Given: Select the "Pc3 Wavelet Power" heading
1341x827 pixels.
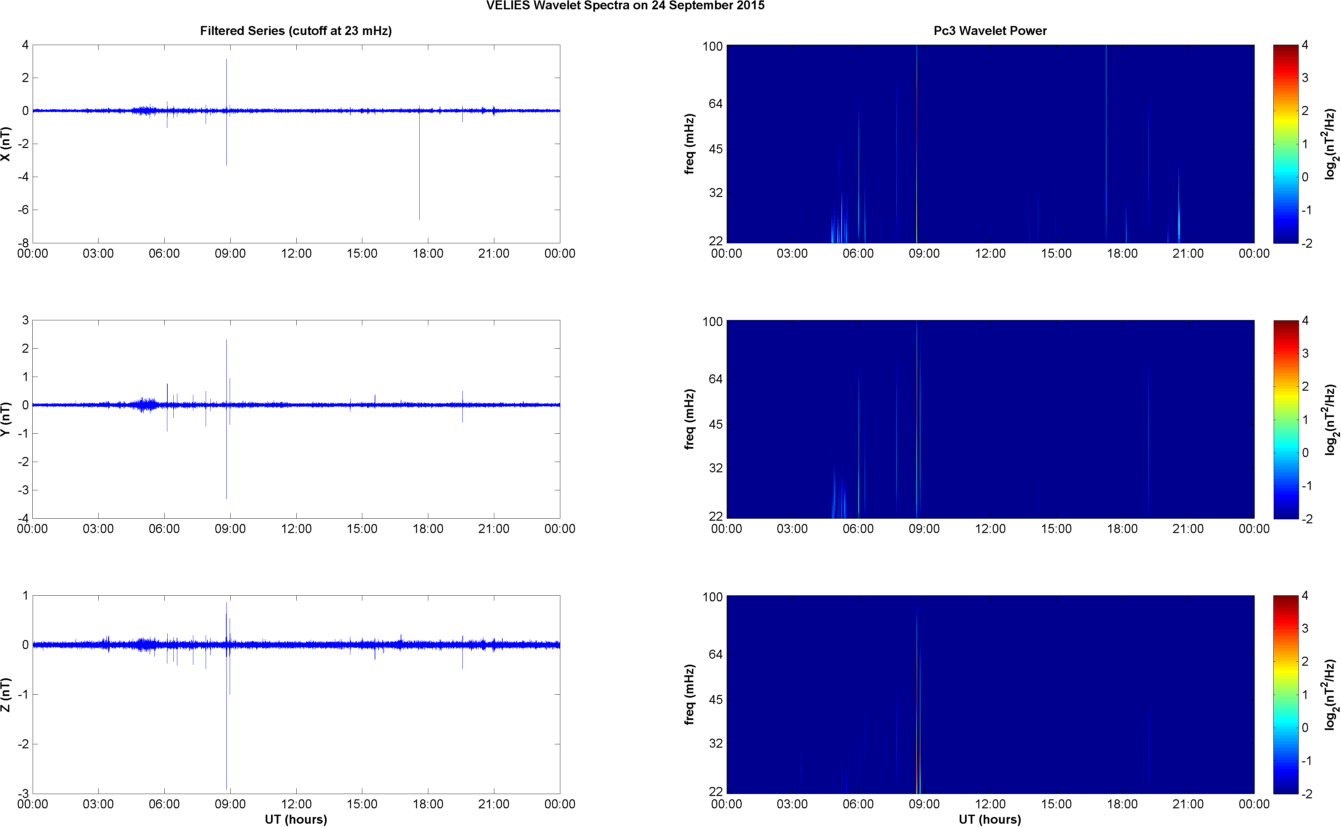Looking at the screenshot, I should (x=989, y=31).
